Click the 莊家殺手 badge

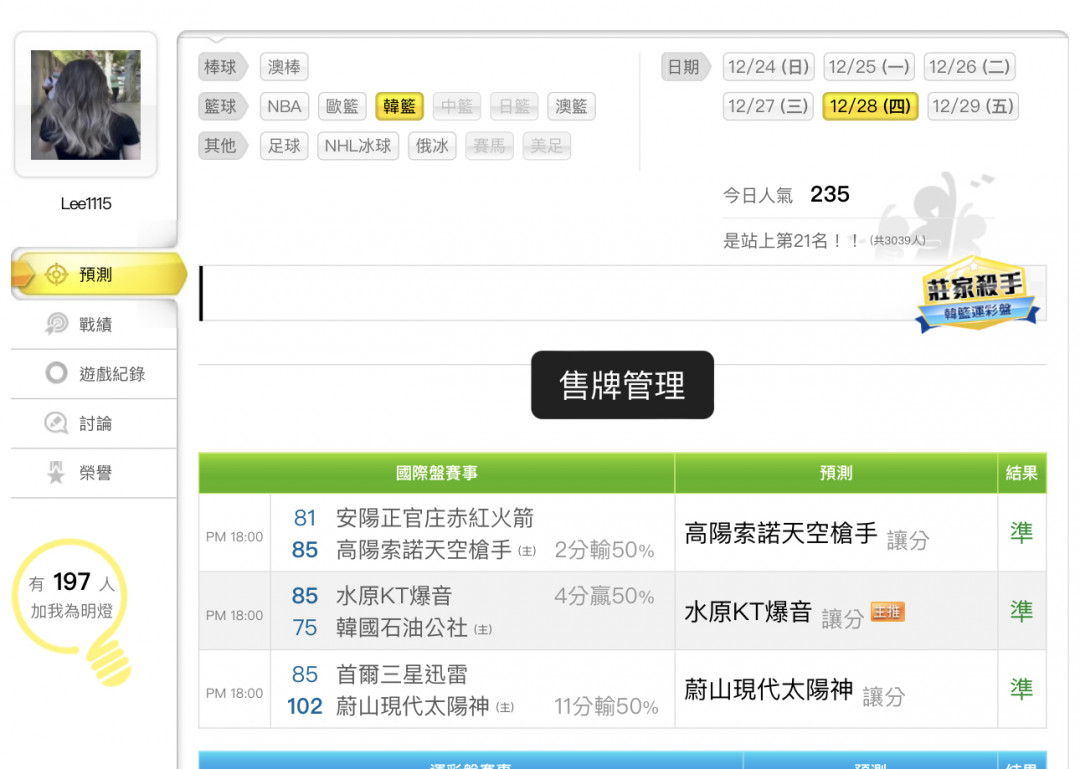(x=977, y=294)
